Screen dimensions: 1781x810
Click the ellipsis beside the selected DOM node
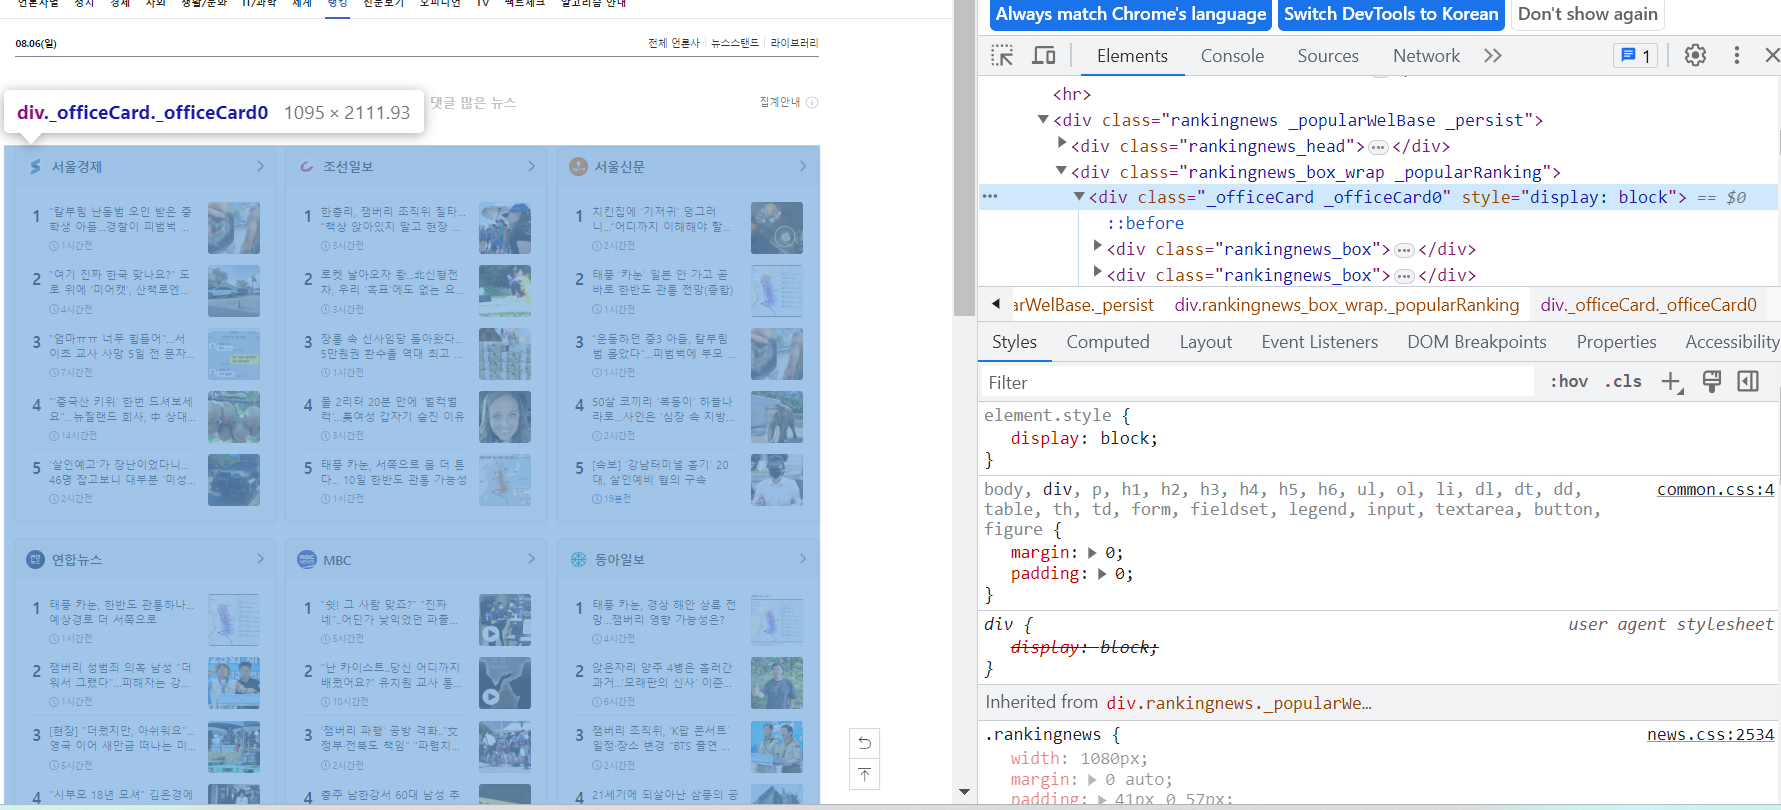tap(990, 196)
